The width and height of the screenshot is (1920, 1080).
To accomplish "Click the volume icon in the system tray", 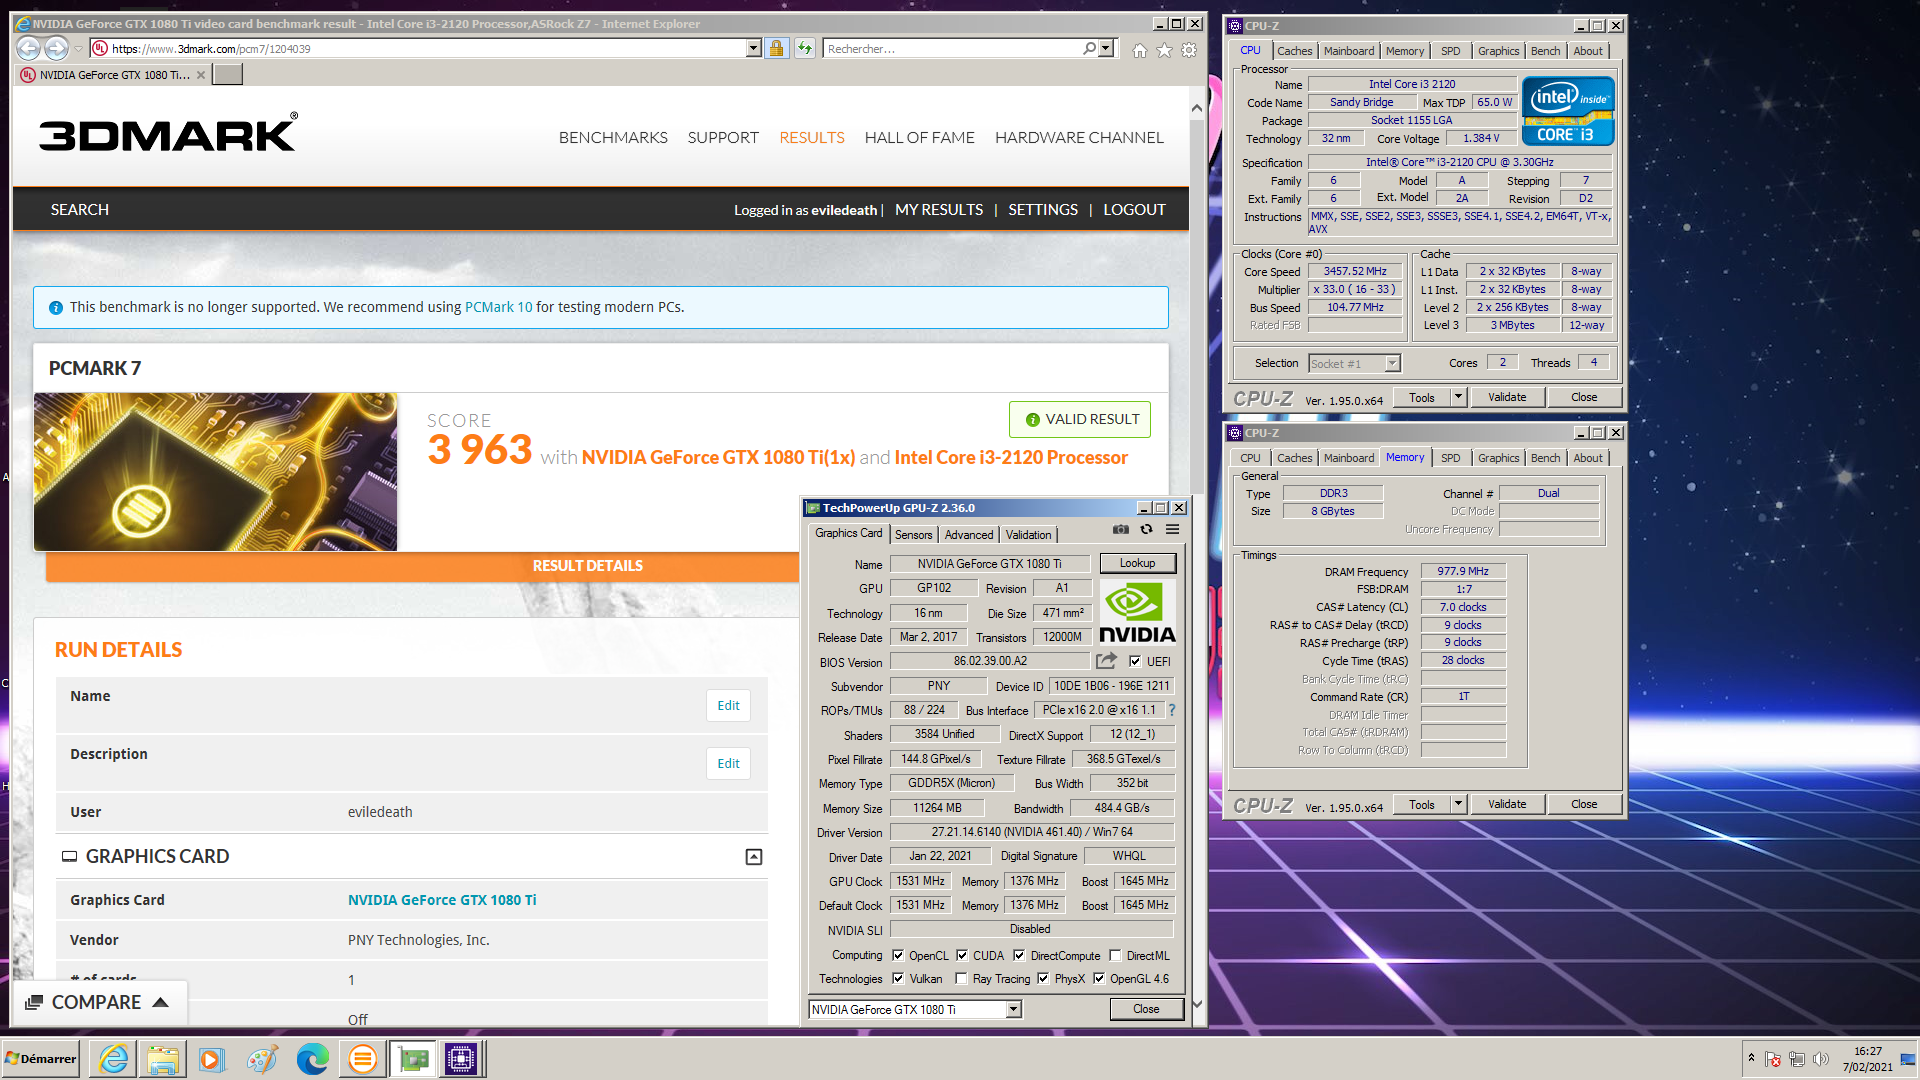I will pyautogui.click(x=1820, y=1059).
